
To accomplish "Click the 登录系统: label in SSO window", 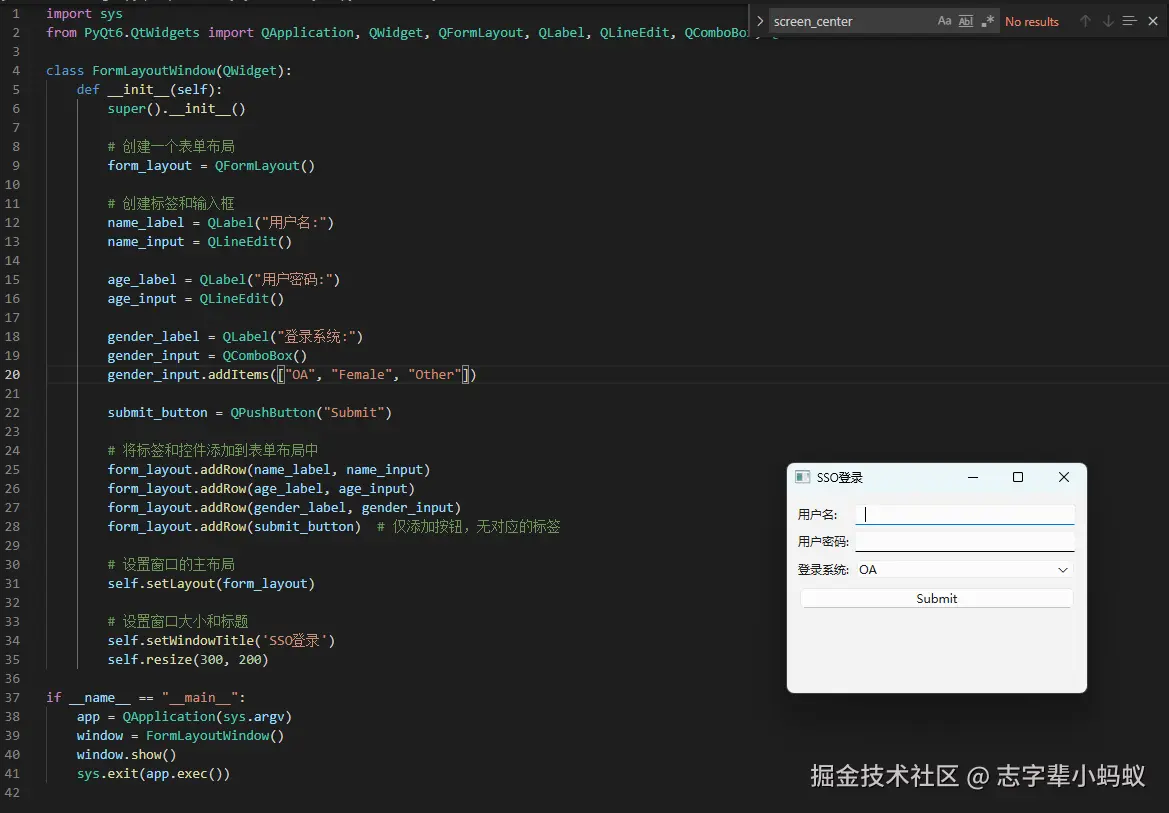I will tap(824, 570).
